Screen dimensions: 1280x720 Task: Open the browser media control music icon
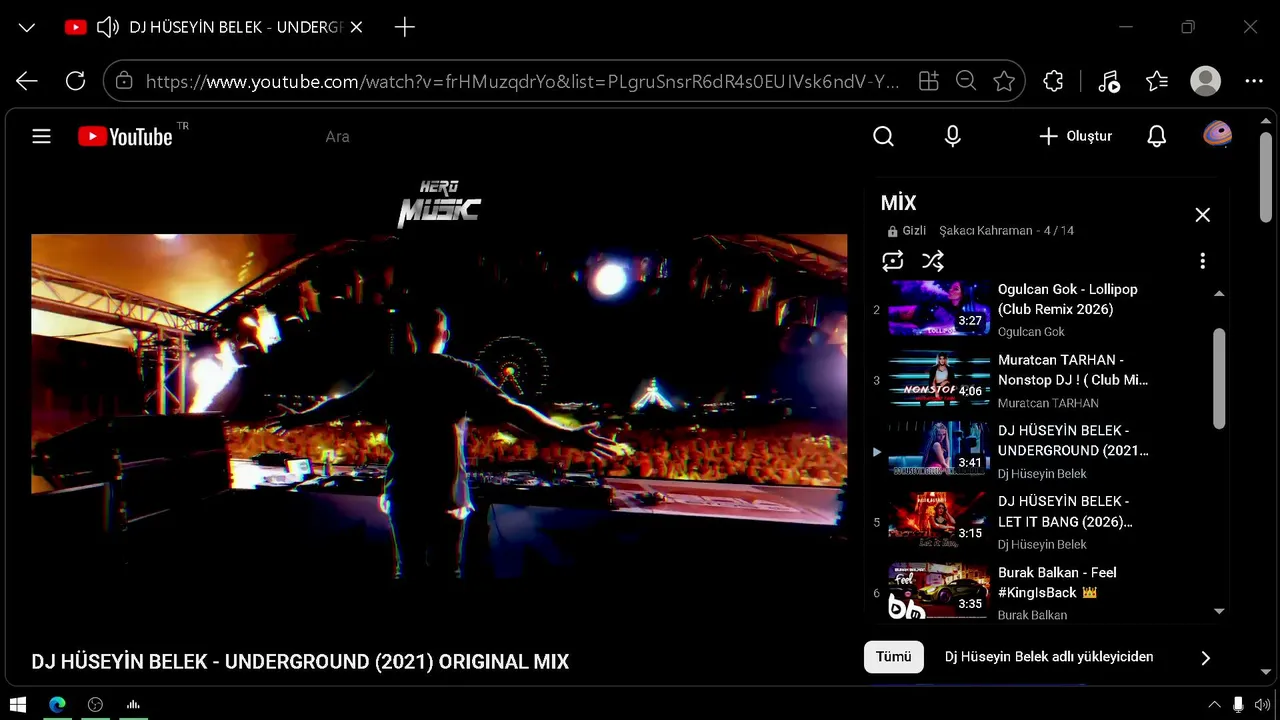[x=1108, y=81]
